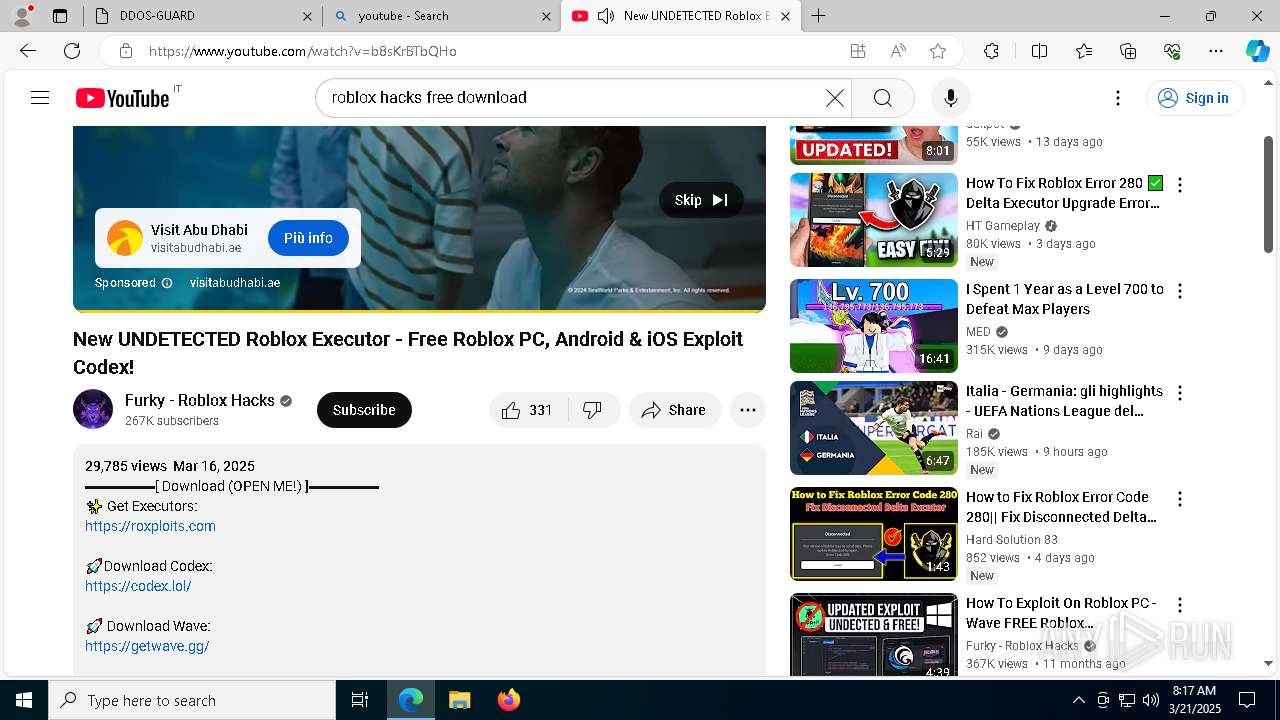Open the visitabudhabi.ae sponsored link
Image resolution: width=1280 pixels, height=720 pixels.
235,283
